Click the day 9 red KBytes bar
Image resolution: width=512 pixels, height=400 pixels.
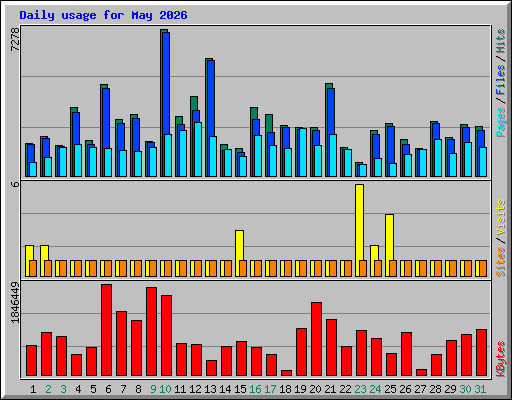(151, 331)
